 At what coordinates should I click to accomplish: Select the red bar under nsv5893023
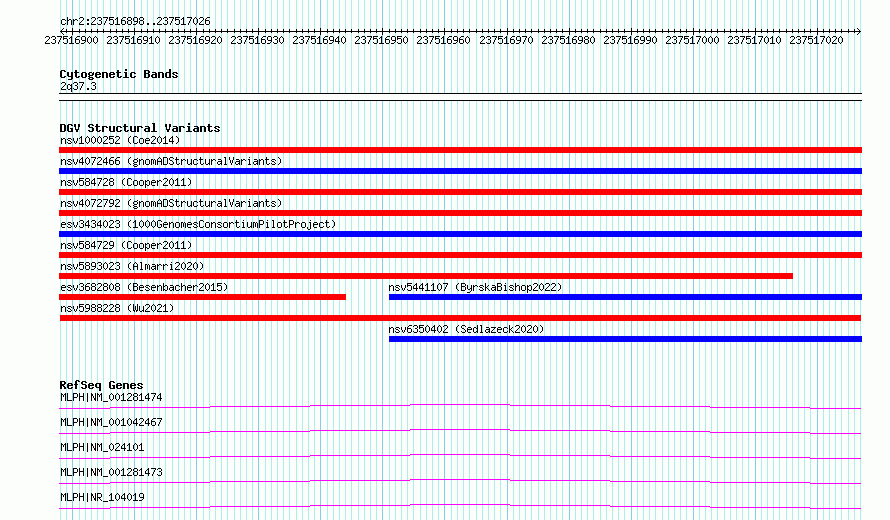point(426,276)
